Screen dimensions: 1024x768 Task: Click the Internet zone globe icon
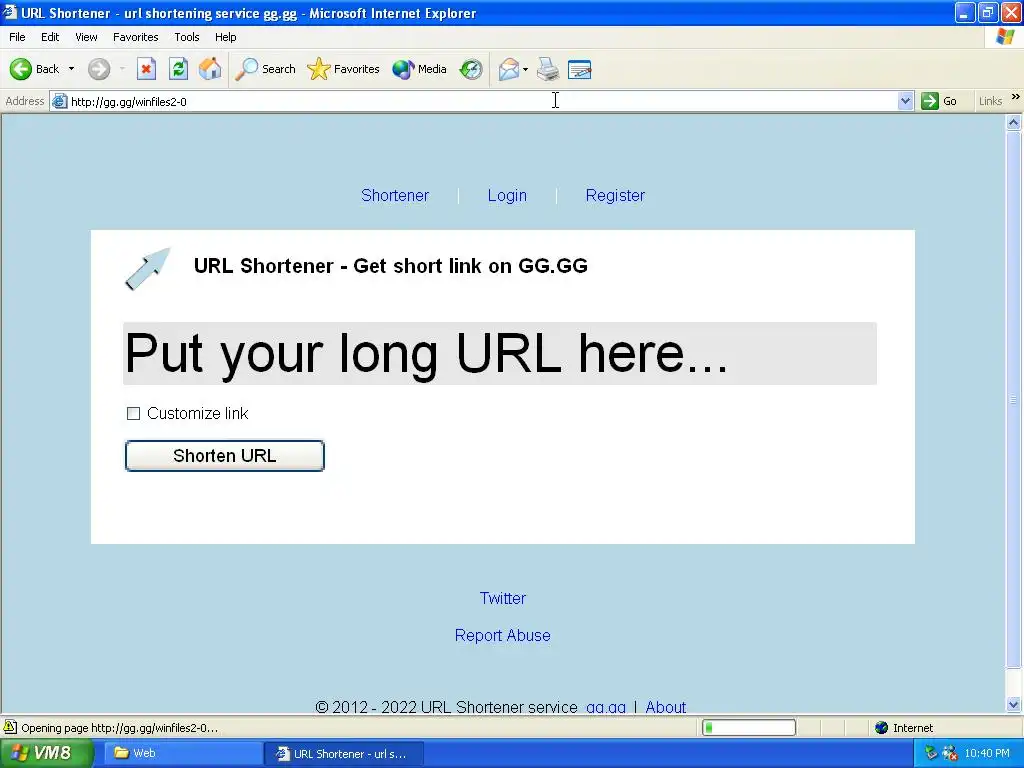coord(882,728)
